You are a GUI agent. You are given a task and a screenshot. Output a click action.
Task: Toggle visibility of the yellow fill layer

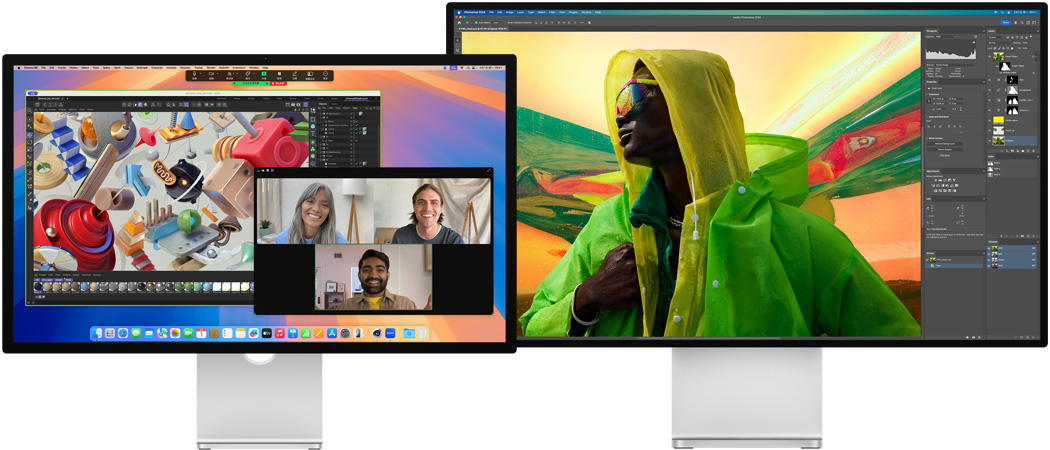(x=989, y=120)
